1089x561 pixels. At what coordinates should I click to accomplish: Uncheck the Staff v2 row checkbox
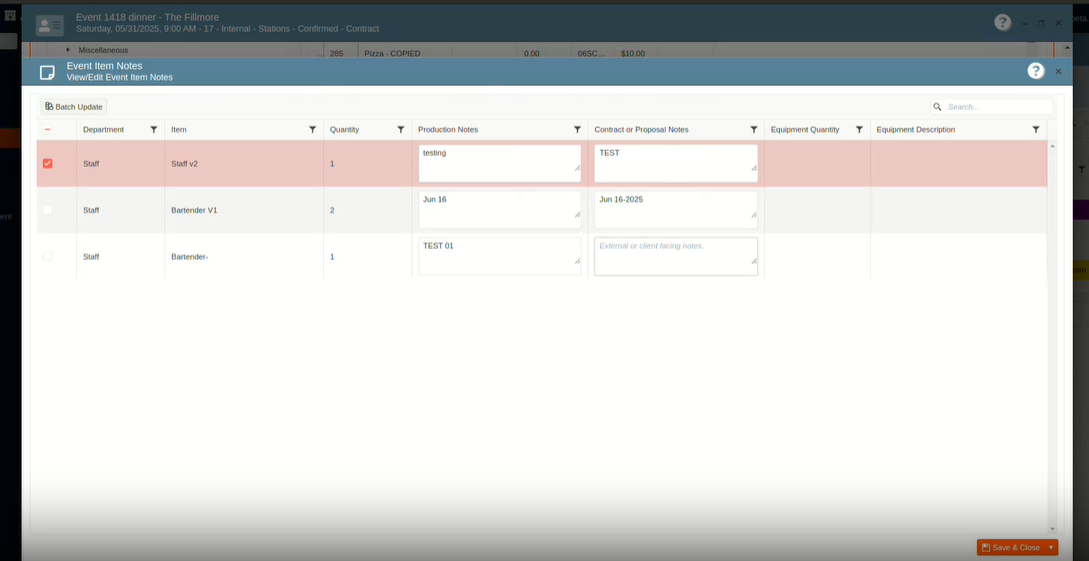[48, 163]
